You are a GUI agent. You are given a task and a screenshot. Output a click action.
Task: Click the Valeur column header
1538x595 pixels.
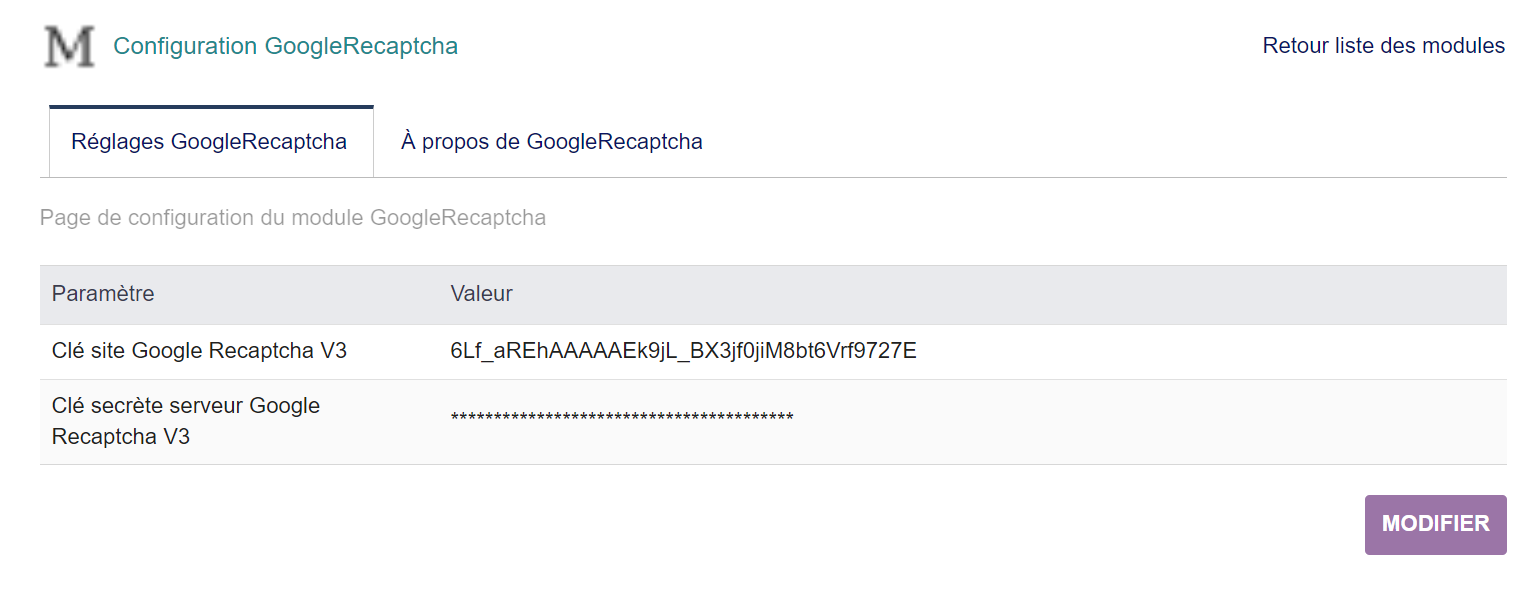pyautogui.click(x=481, y=294)
